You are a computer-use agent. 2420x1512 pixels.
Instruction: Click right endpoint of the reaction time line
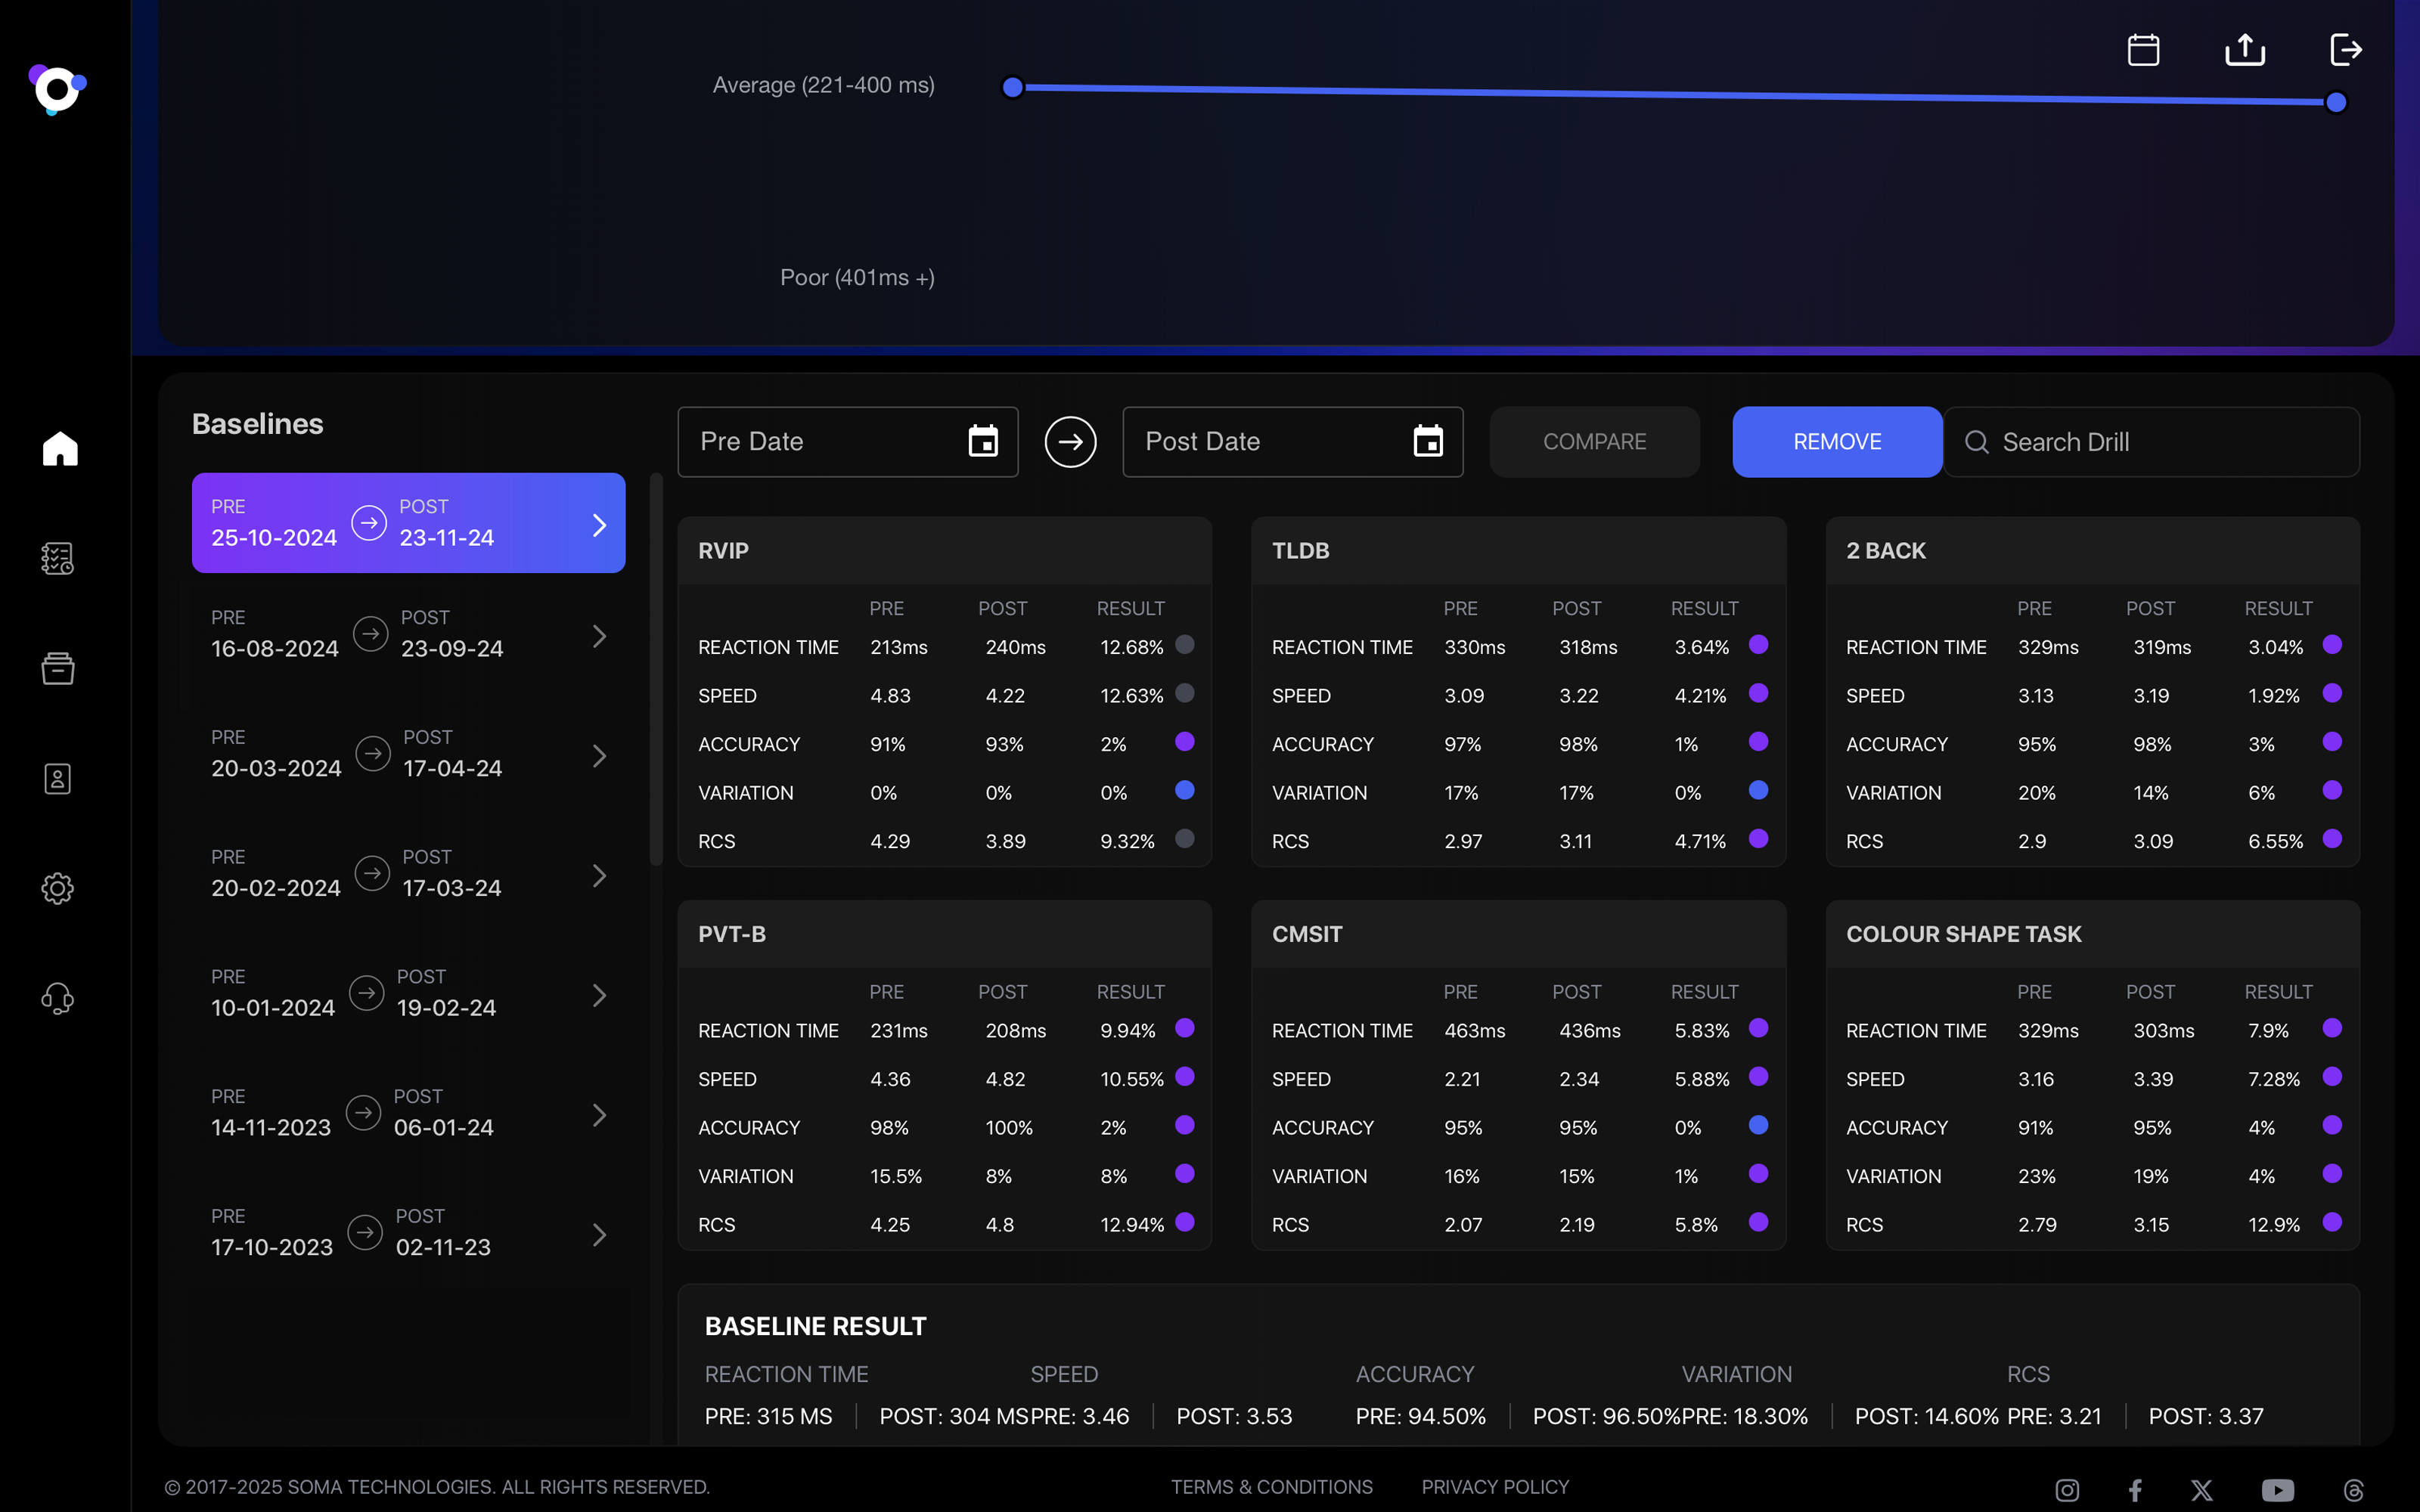pos(2336,102)
